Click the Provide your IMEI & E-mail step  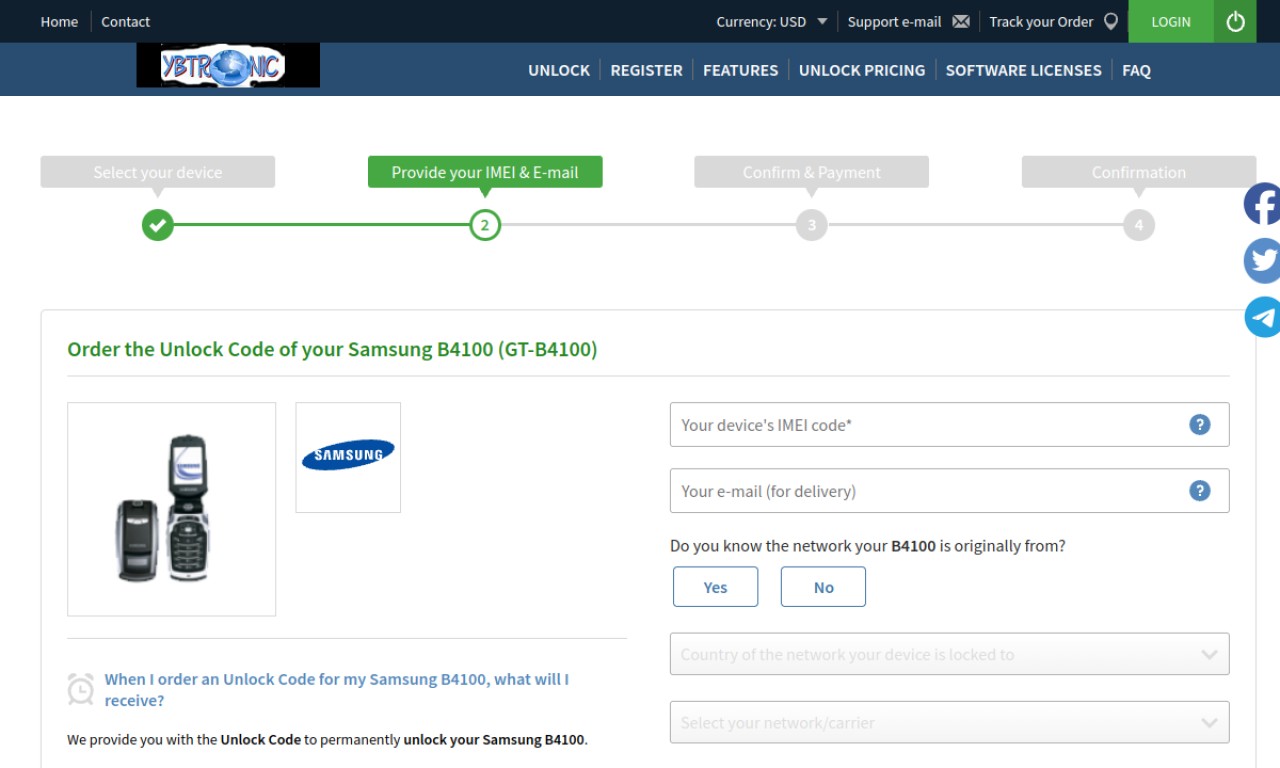485,172
